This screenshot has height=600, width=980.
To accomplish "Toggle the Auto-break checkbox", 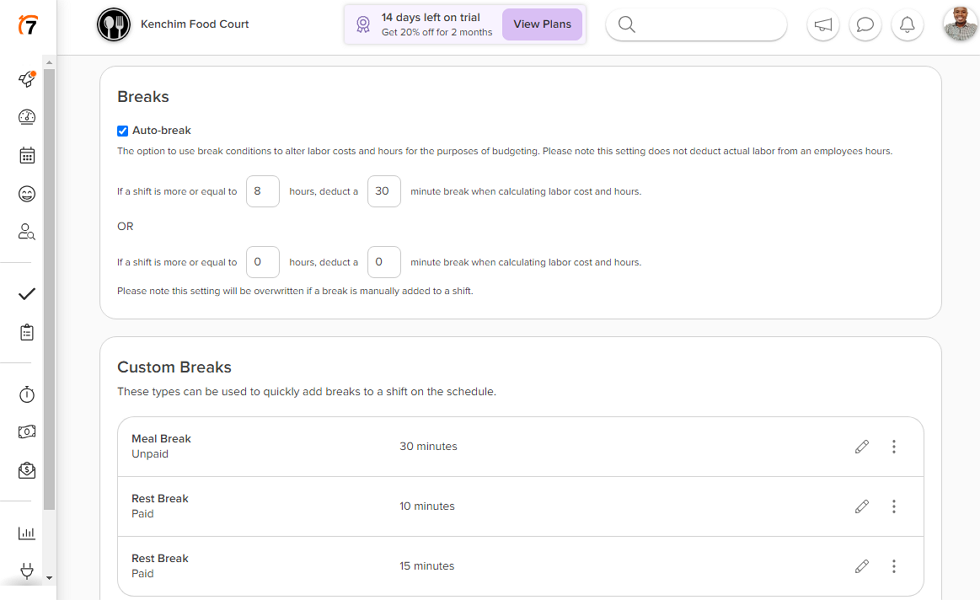I will coord(122,131).
